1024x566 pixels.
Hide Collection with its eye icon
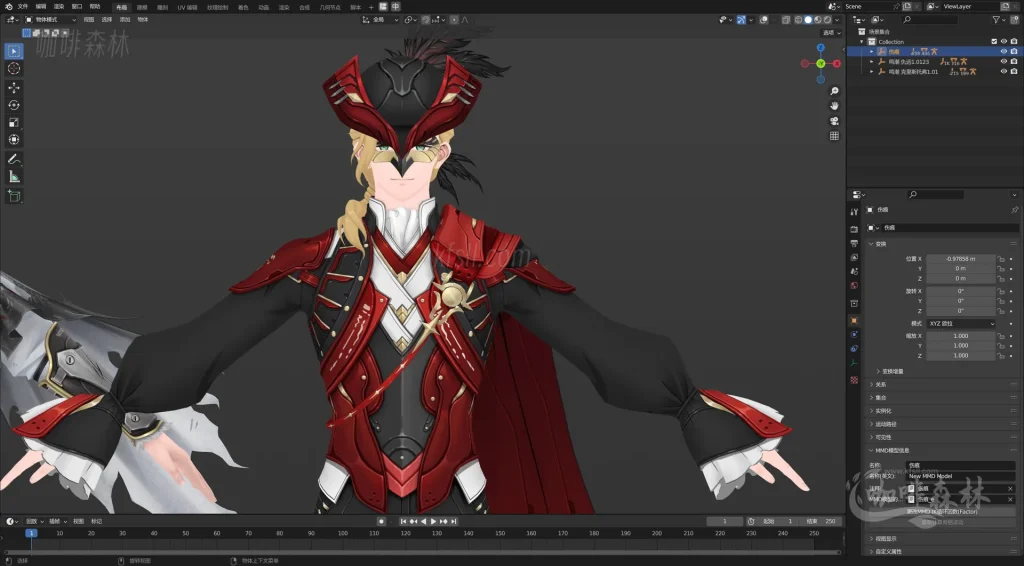click(1004, 42)
